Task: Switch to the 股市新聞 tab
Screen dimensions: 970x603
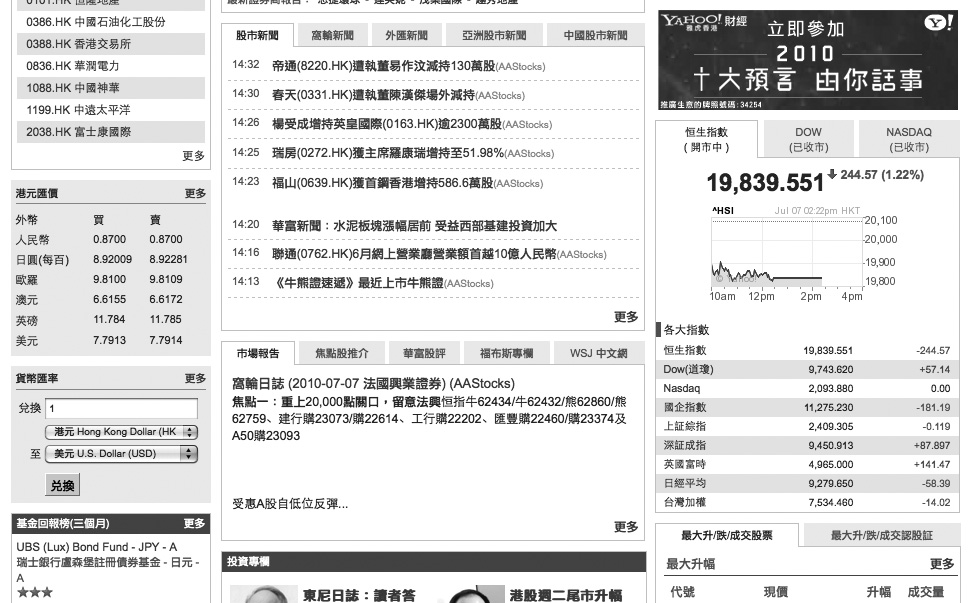Action: [257, 35]
